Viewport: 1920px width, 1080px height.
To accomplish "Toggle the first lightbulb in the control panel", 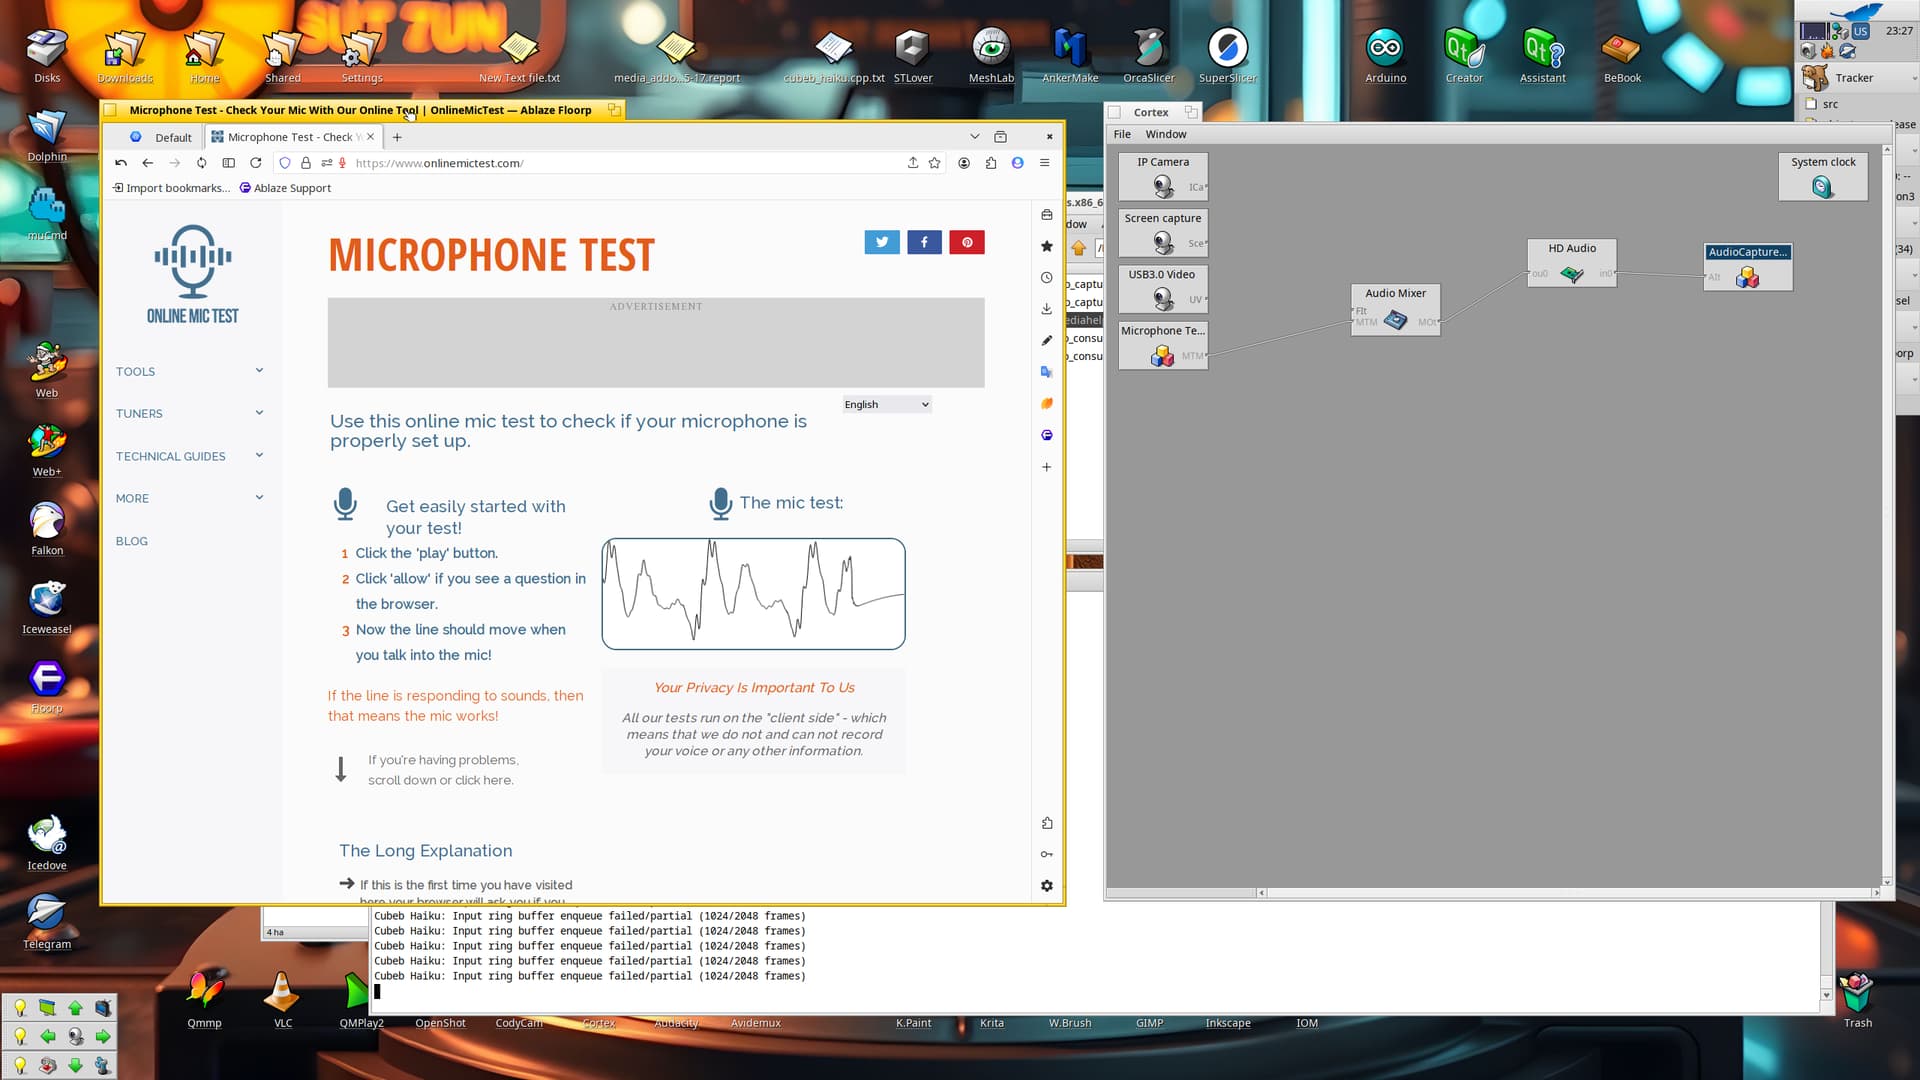I will pos(19,1007).
